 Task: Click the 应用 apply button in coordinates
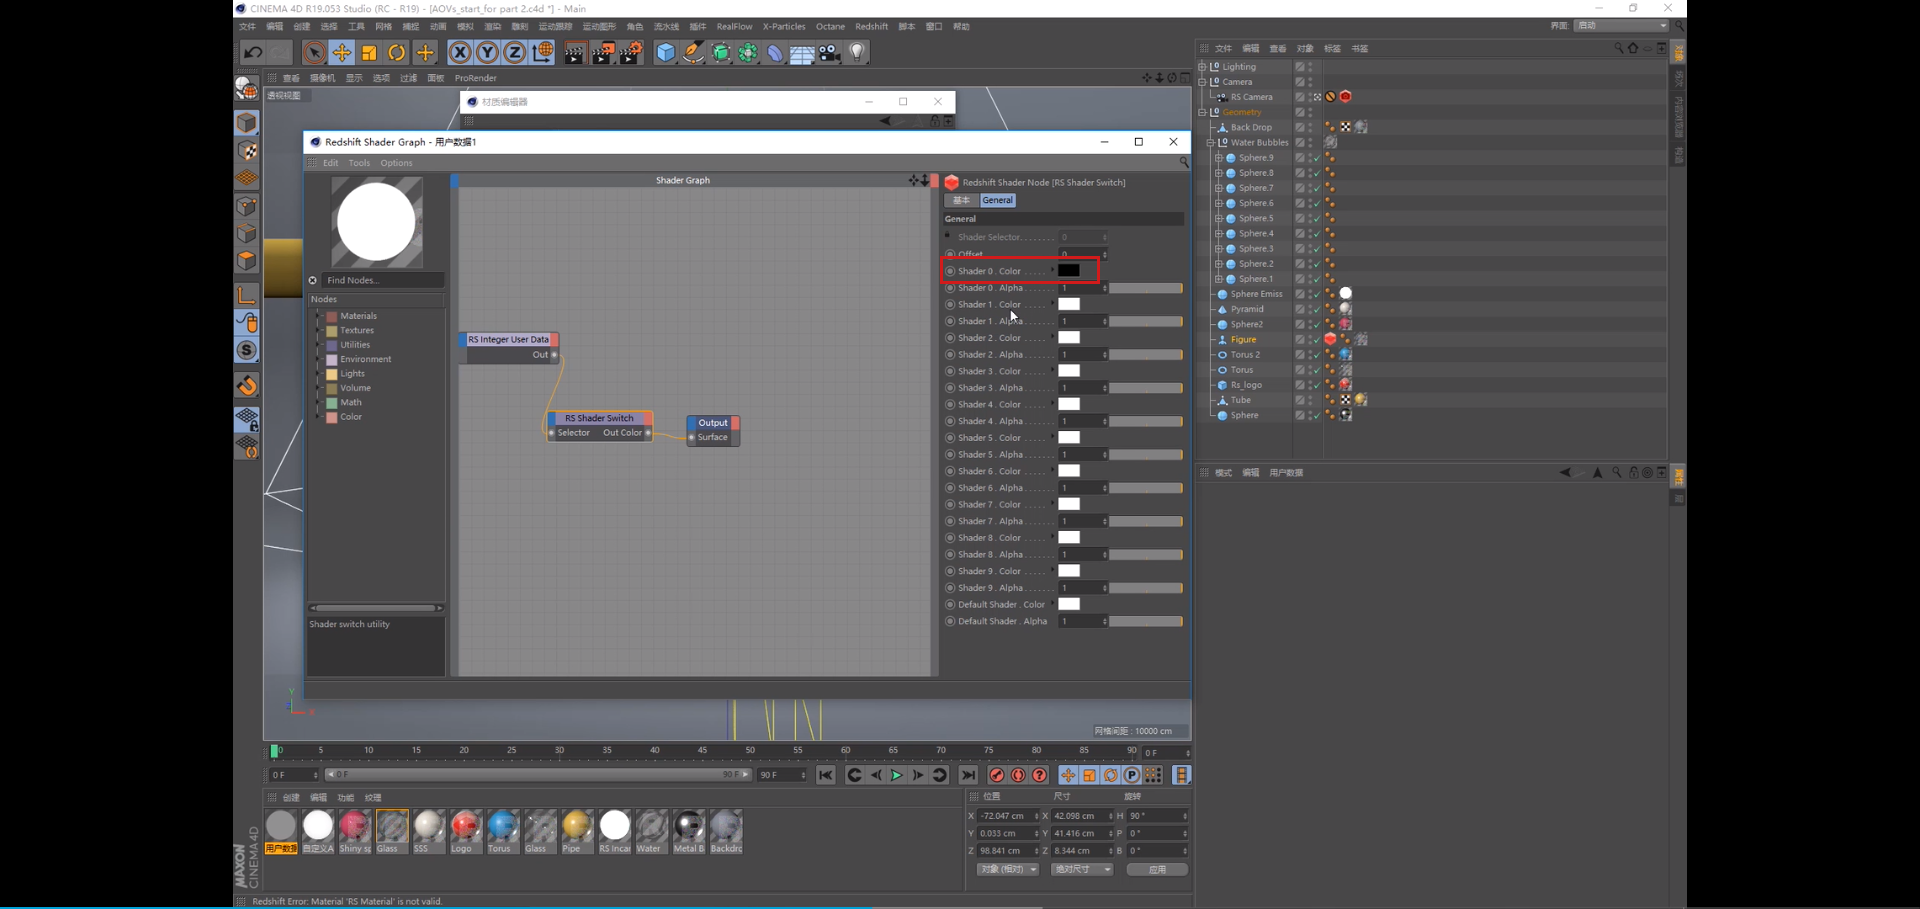[1157, 869]
